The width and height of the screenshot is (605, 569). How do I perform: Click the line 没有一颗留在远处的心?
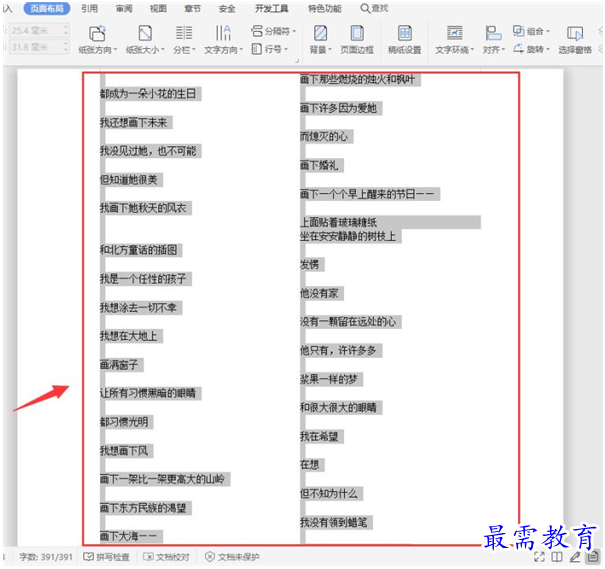(348, 322)
